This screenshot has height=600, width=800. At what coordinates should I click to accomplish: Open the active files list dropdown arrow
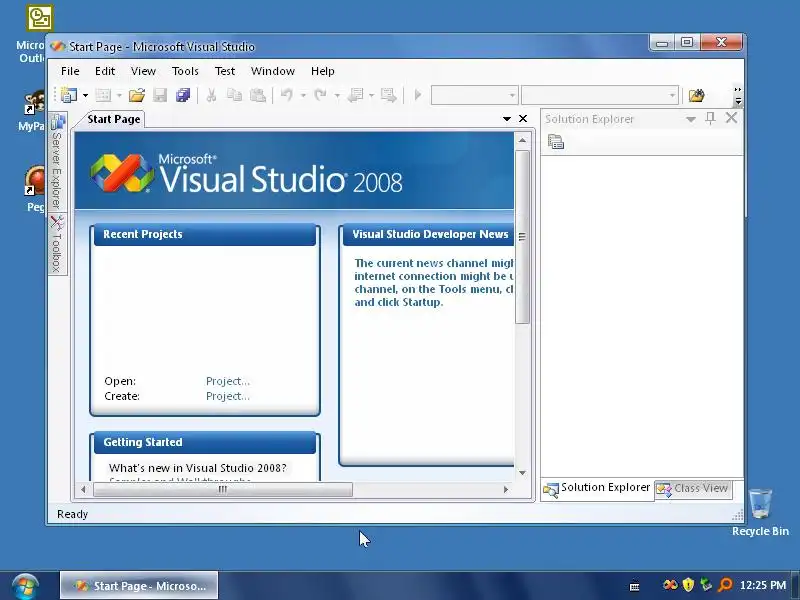pyautogui.click(x=507, y=119)
